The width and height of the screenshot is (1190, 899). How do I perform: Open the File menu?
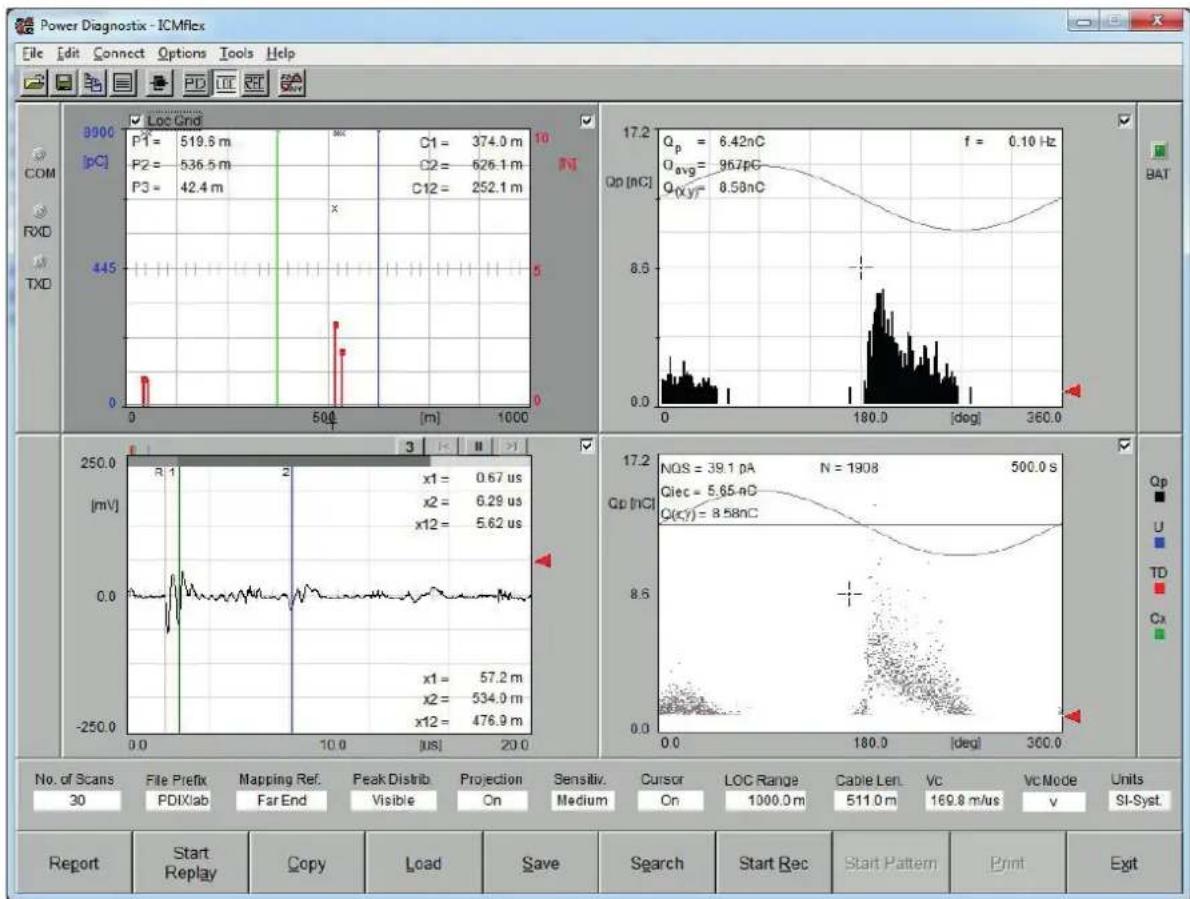(x=33, y=53)
